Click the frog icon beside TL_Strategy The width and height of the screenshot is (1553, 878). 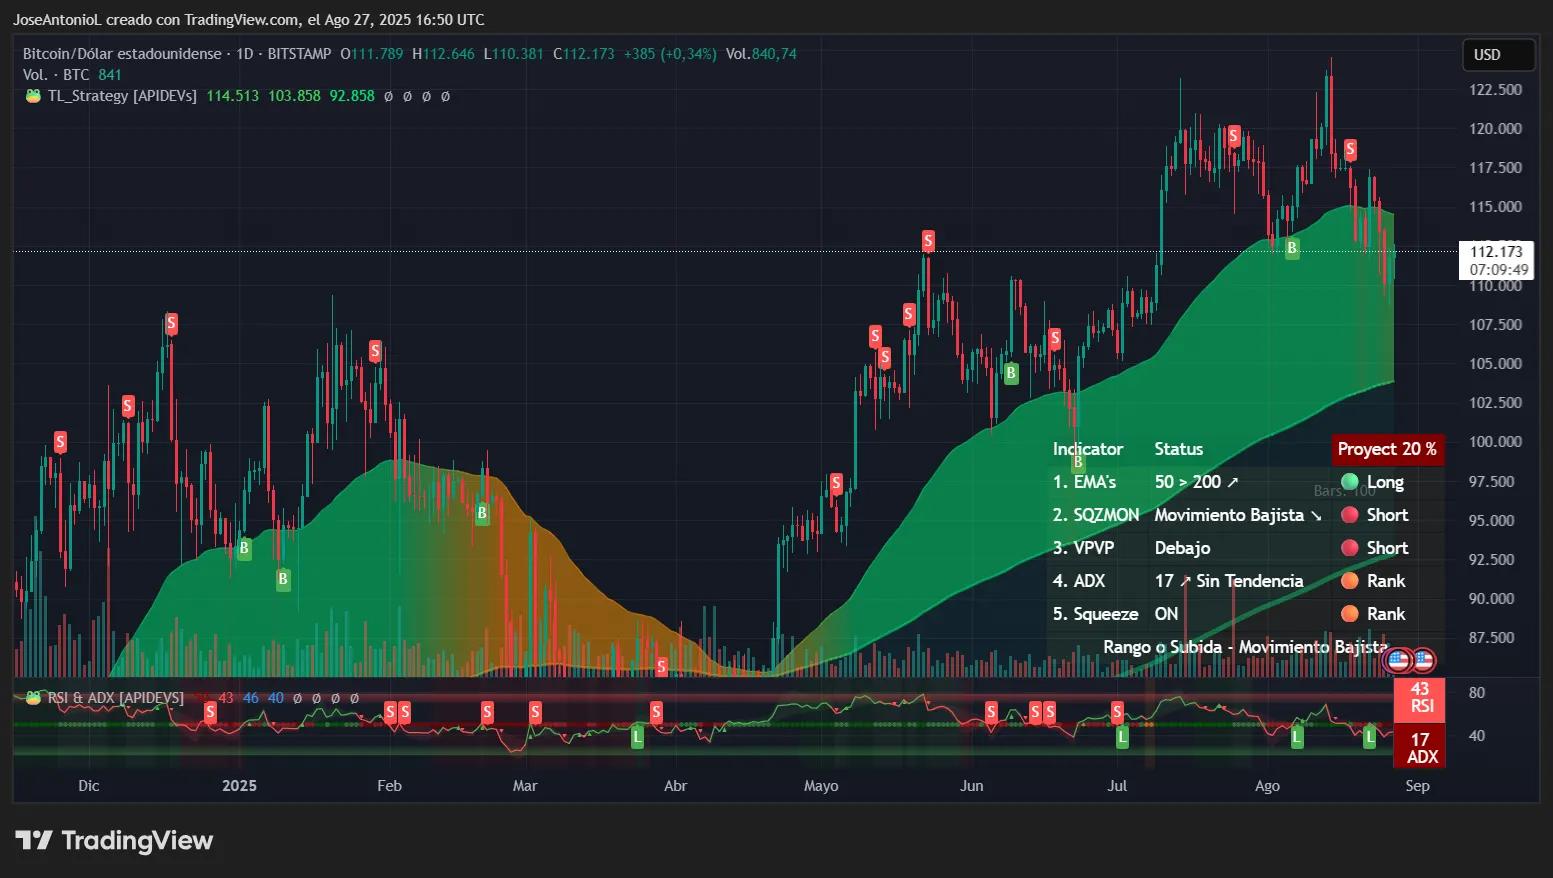click(33, 96)
